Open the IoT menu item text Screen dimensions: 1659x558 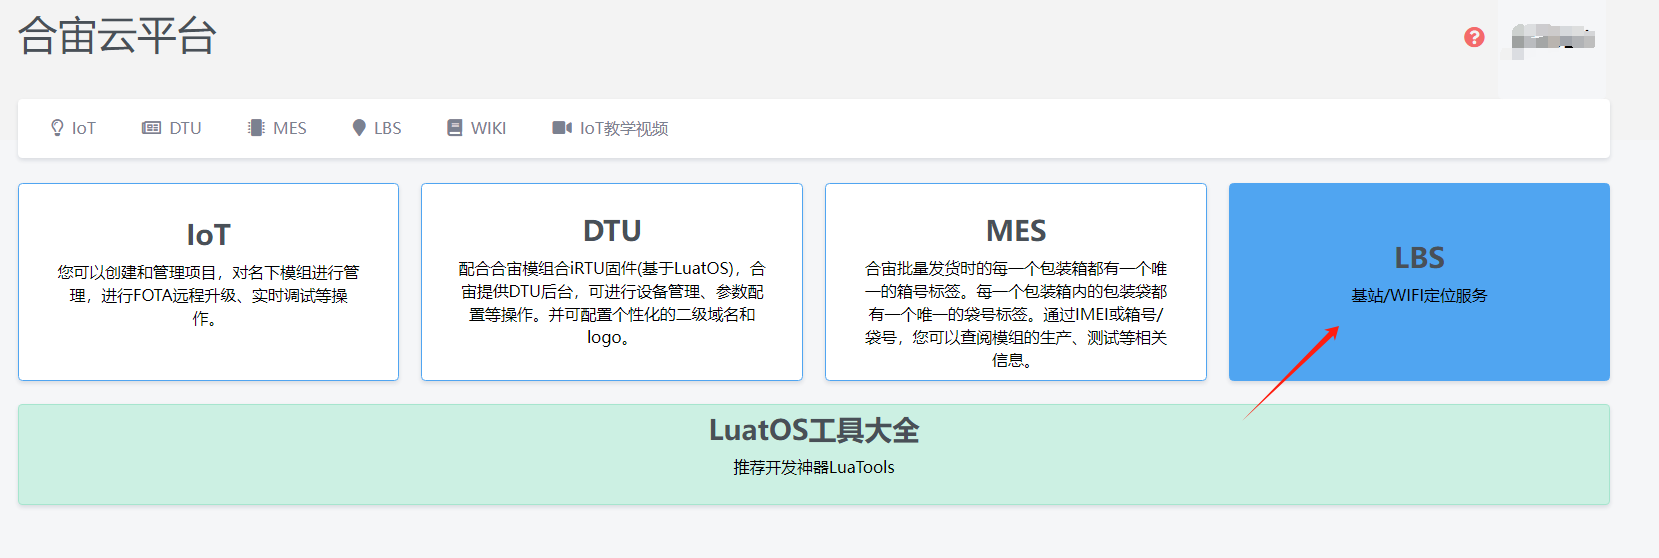click(84, 128)
